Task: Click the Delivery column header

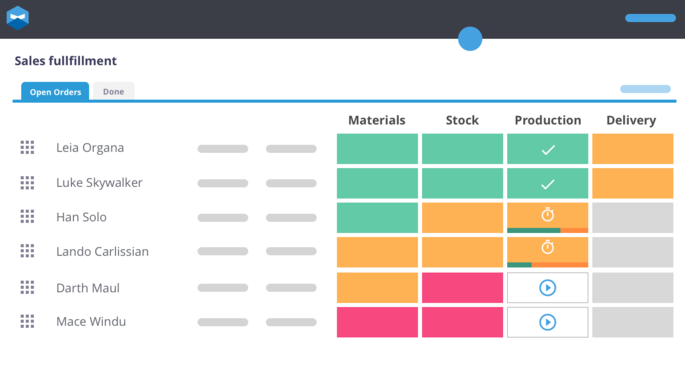Action: pyautogui.click(x=631, y=120)
